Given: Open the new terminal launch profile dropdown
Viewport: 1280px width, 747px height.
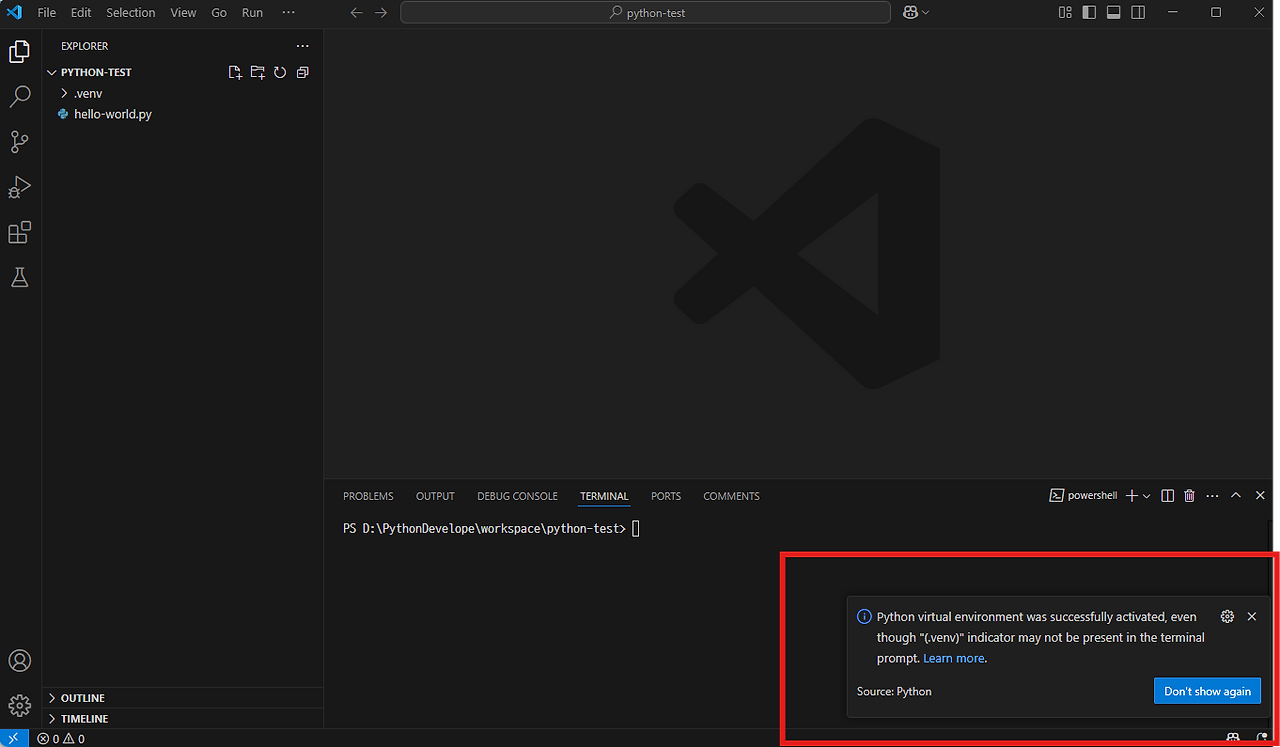Looking at the screenshot, I should click(x=1146, y=496).
